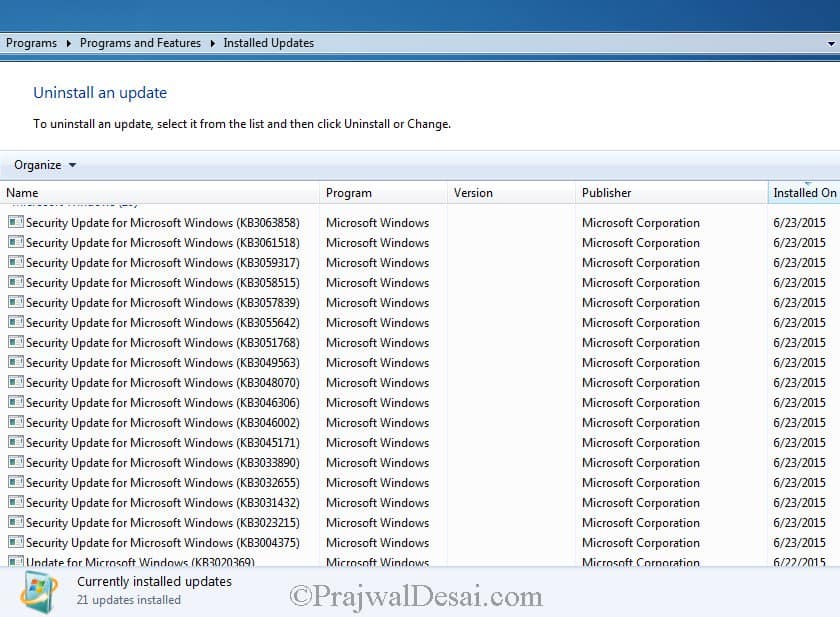Click the Windows Update icon in details pane
Viewport: 840px width, 617px height.
pyautogui.click(x=39, y=592)
